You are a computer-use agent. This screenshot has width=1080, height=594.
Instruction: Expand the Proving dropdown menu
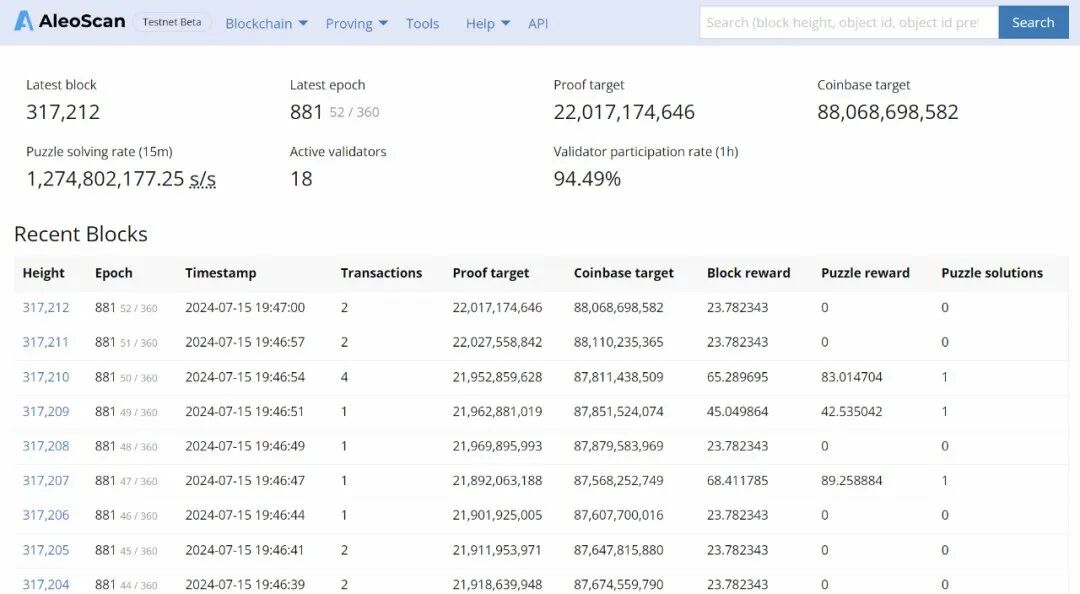[356, 23]
